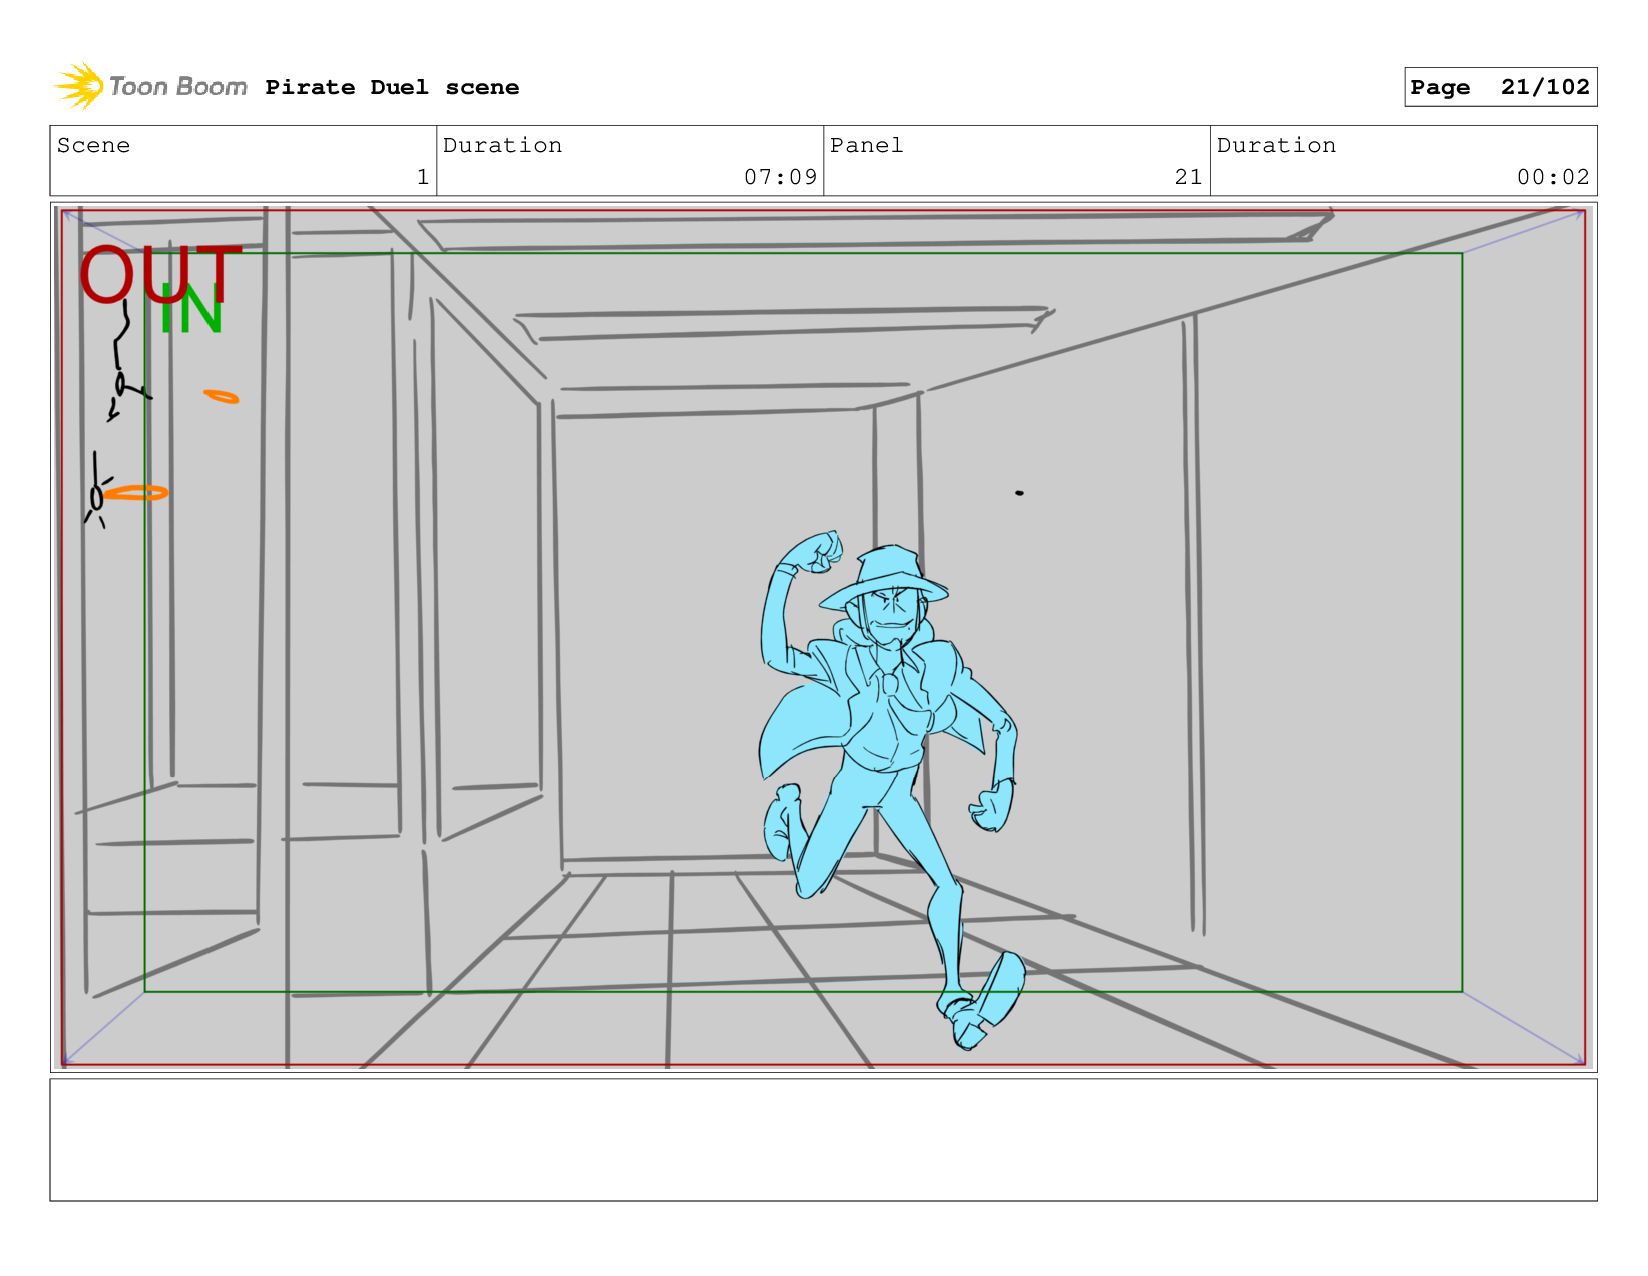The image size is (1648, 1276).
Task: Click the 'Panel' header label
Action: [866, 145]
